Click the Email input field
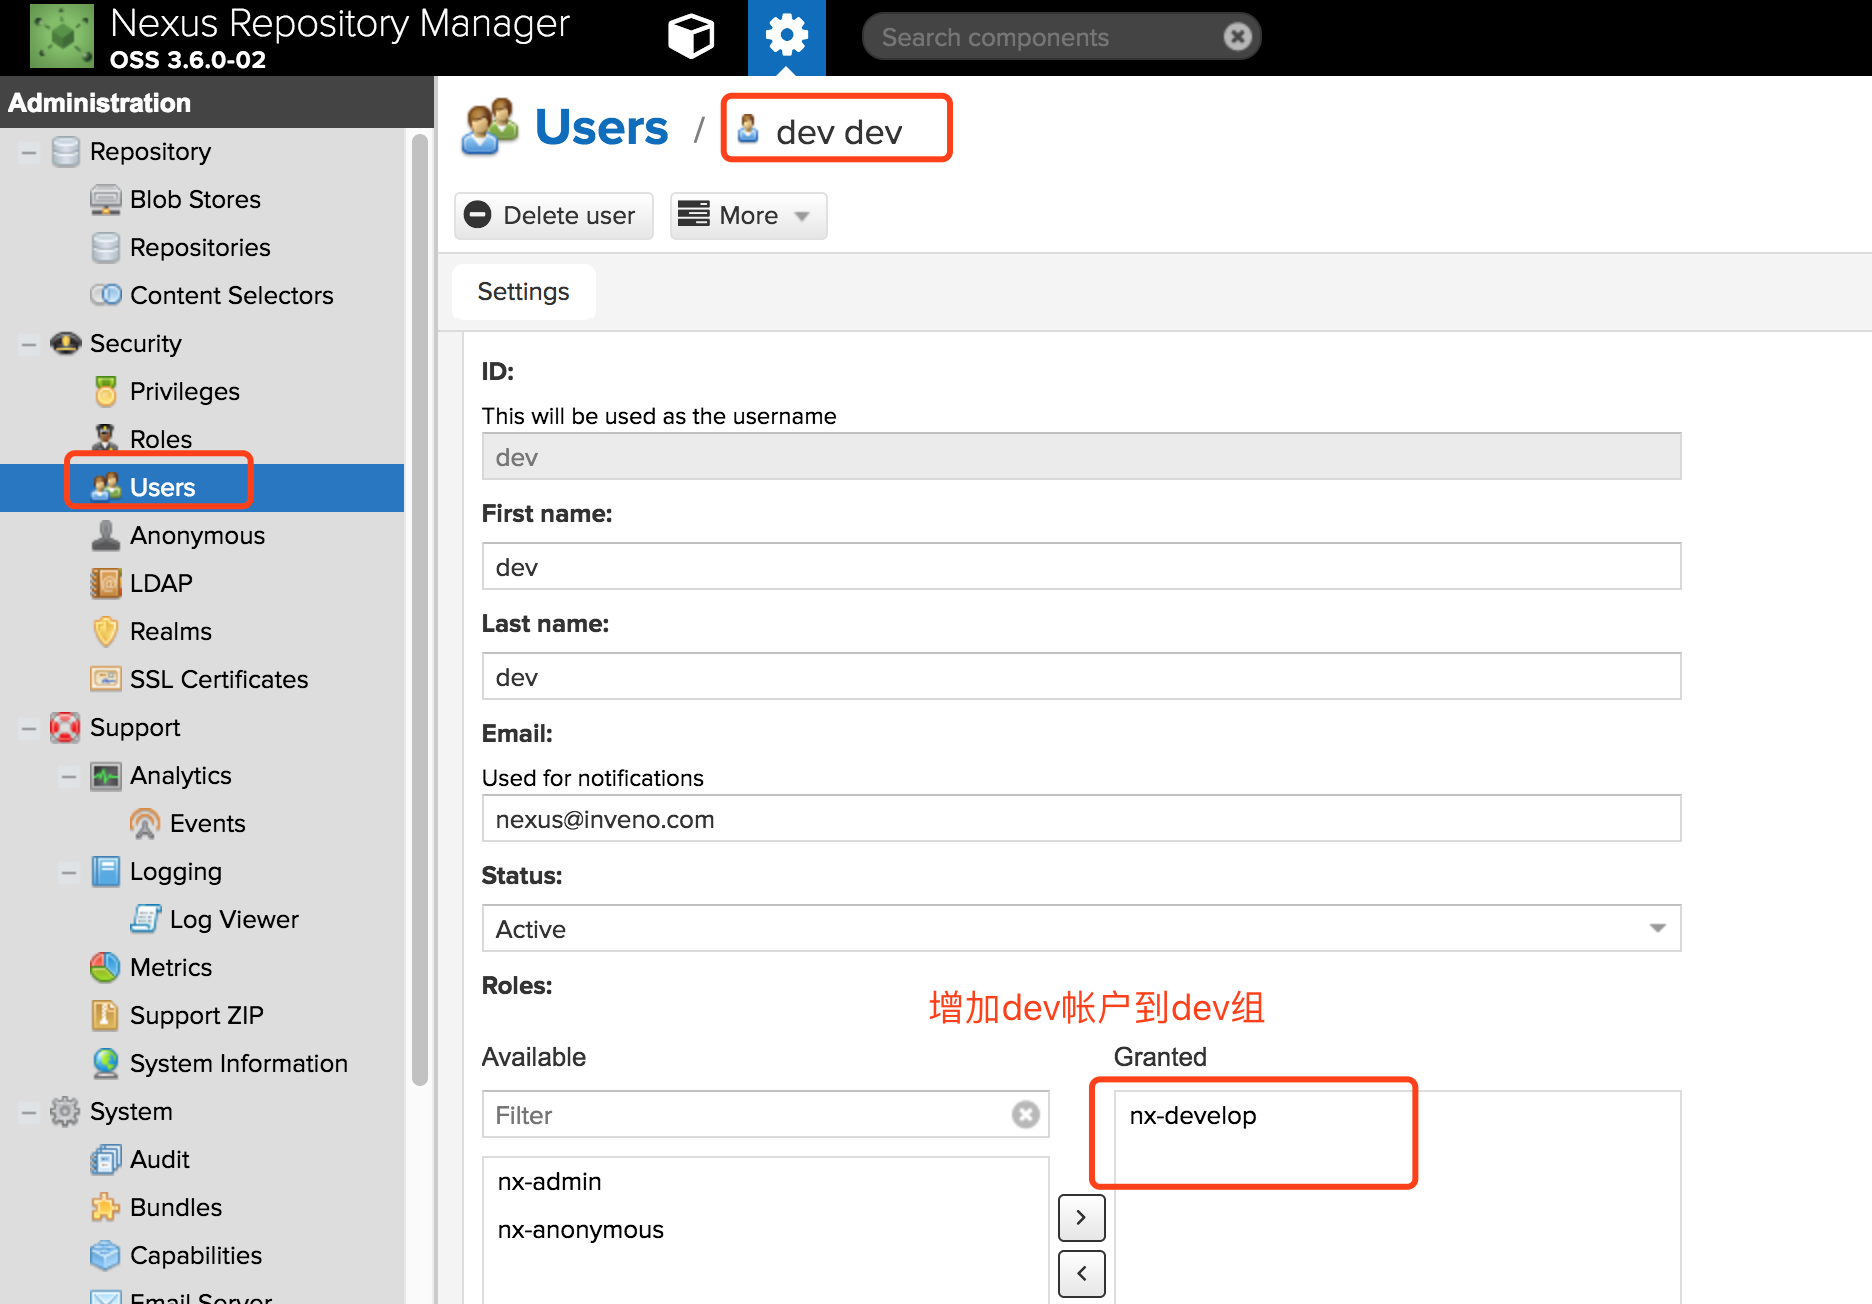Image resolution: width=1872 pixels, height=1304 pixels. pyautogui.click(x=1081, y=819)
